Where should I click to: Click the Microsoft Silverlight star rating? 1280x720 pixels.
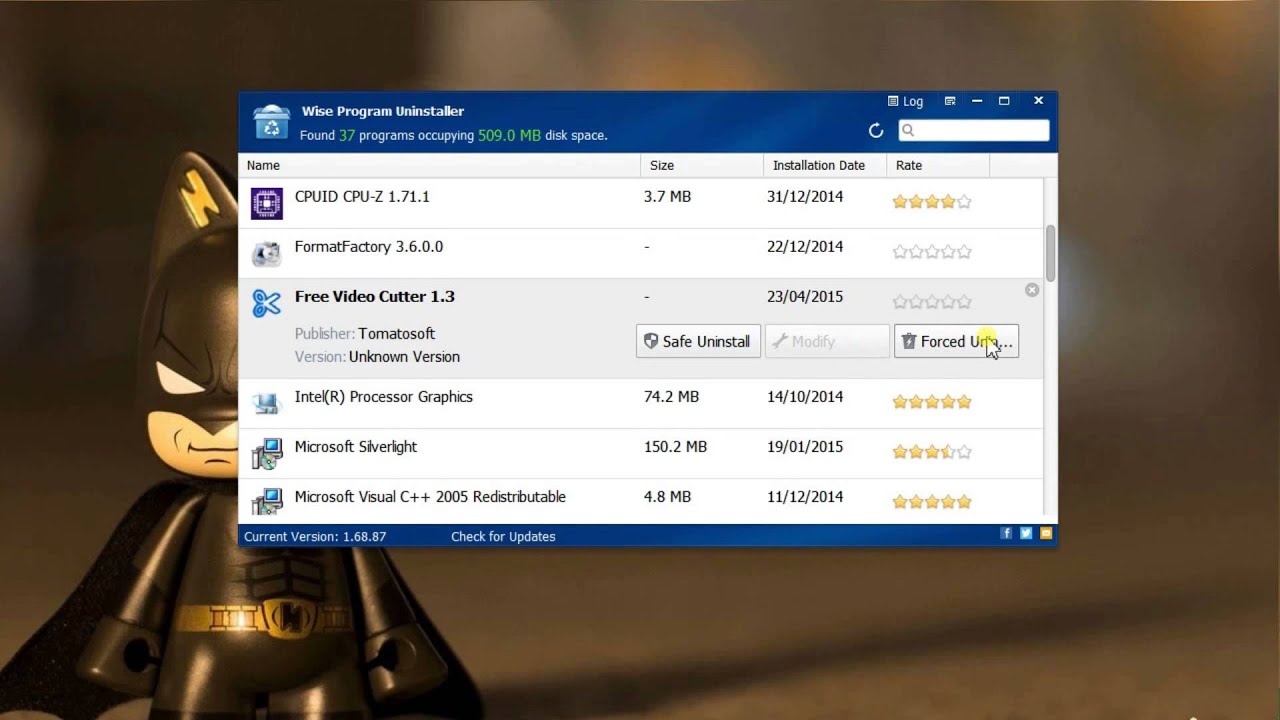pyautogui.click(x=932, y=452)
